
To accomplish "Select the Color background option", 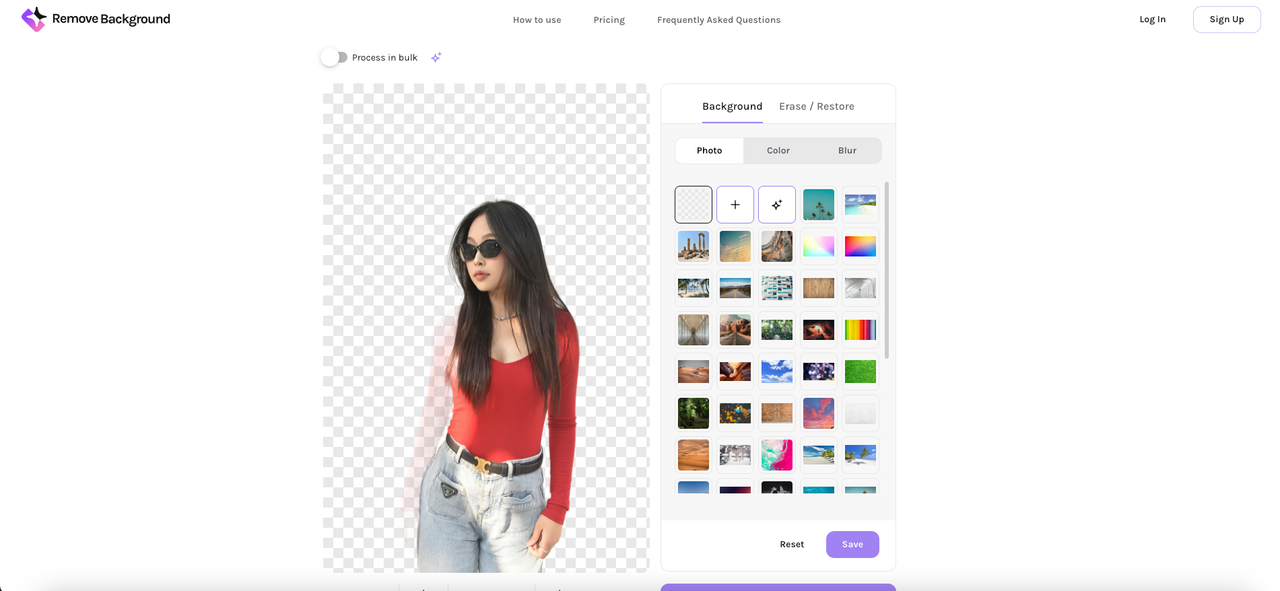I will point(778,151).
